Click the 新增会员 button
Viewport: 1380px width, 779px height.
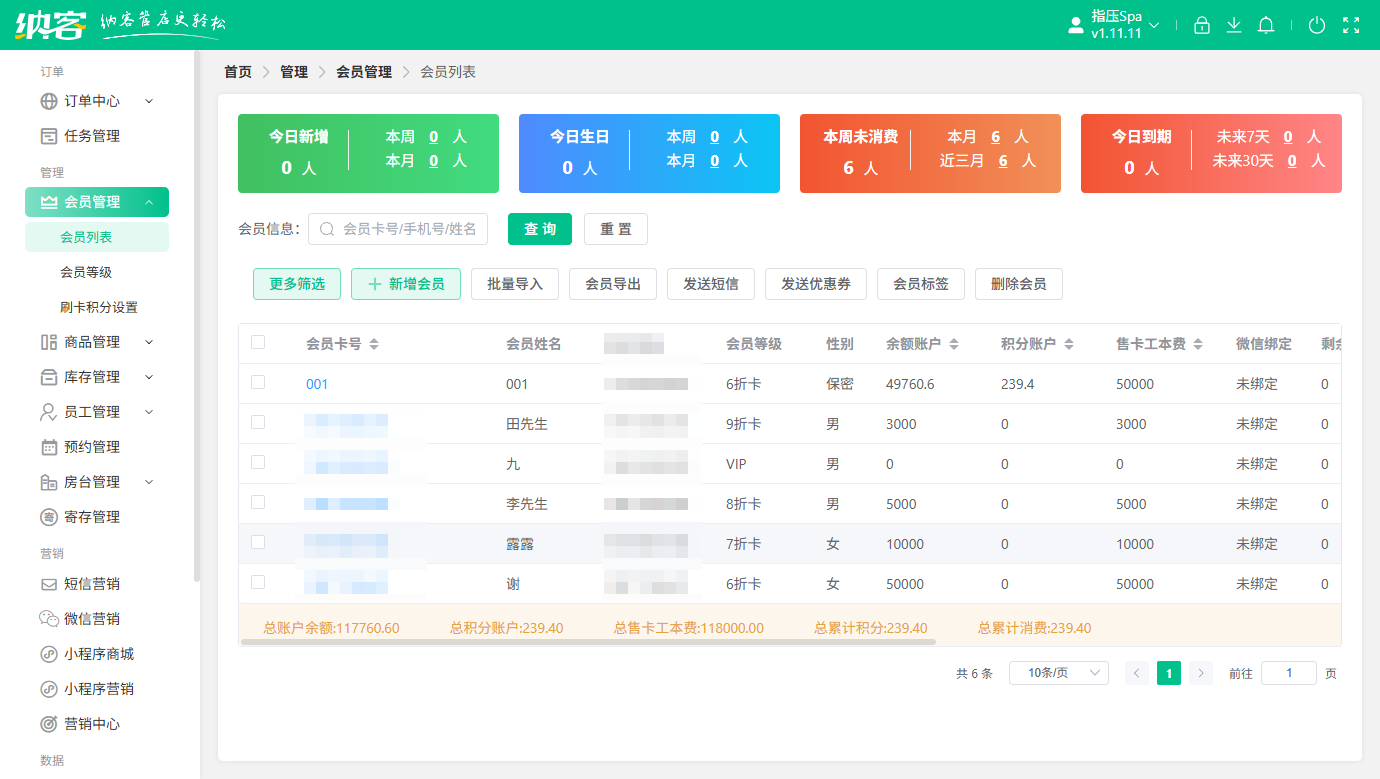coord(405,284)
